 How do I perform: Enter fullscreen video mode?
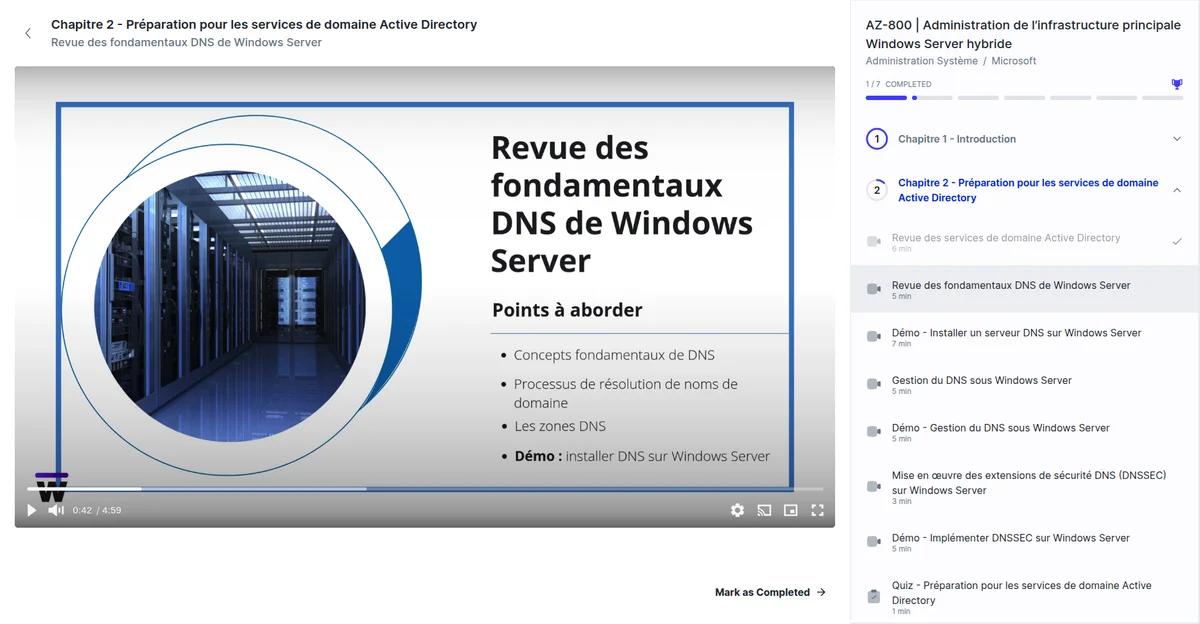pos(817,510)
